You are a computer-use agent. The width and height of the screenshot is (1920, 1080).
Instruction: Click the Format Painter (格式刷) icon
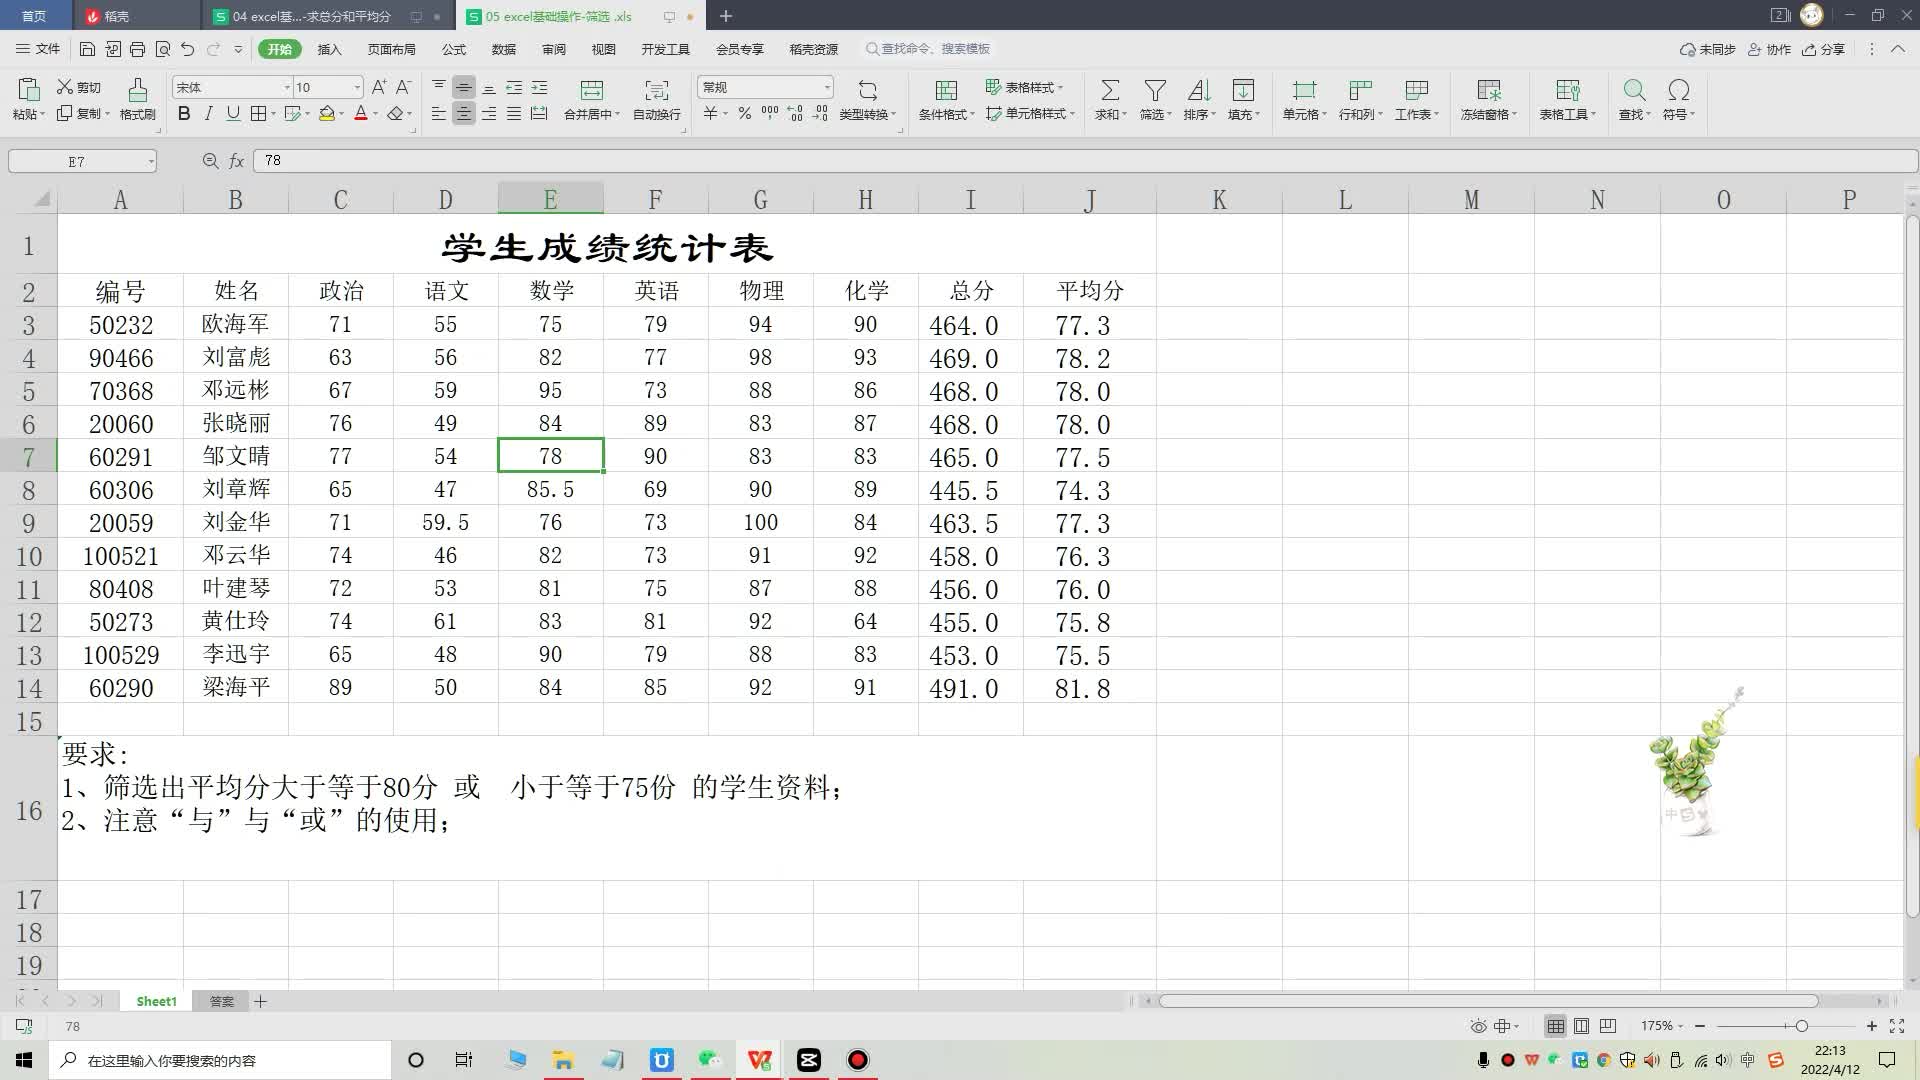pyautogui.click(x=137, y=90)
